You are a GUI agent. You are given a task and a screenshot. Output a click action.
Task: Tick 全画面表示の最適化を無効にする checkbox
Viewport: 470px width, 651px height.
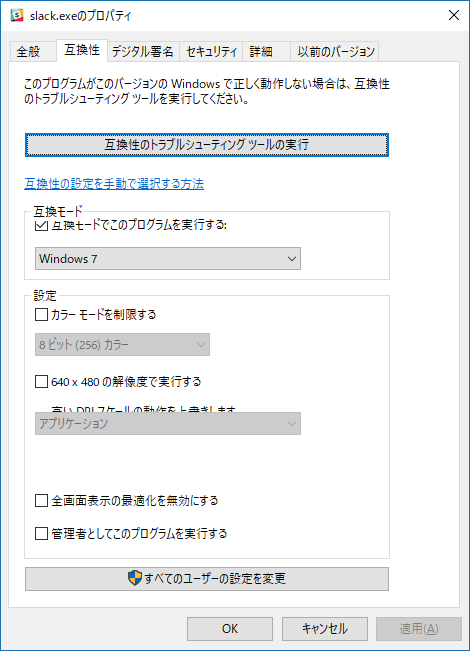point(41,500)
